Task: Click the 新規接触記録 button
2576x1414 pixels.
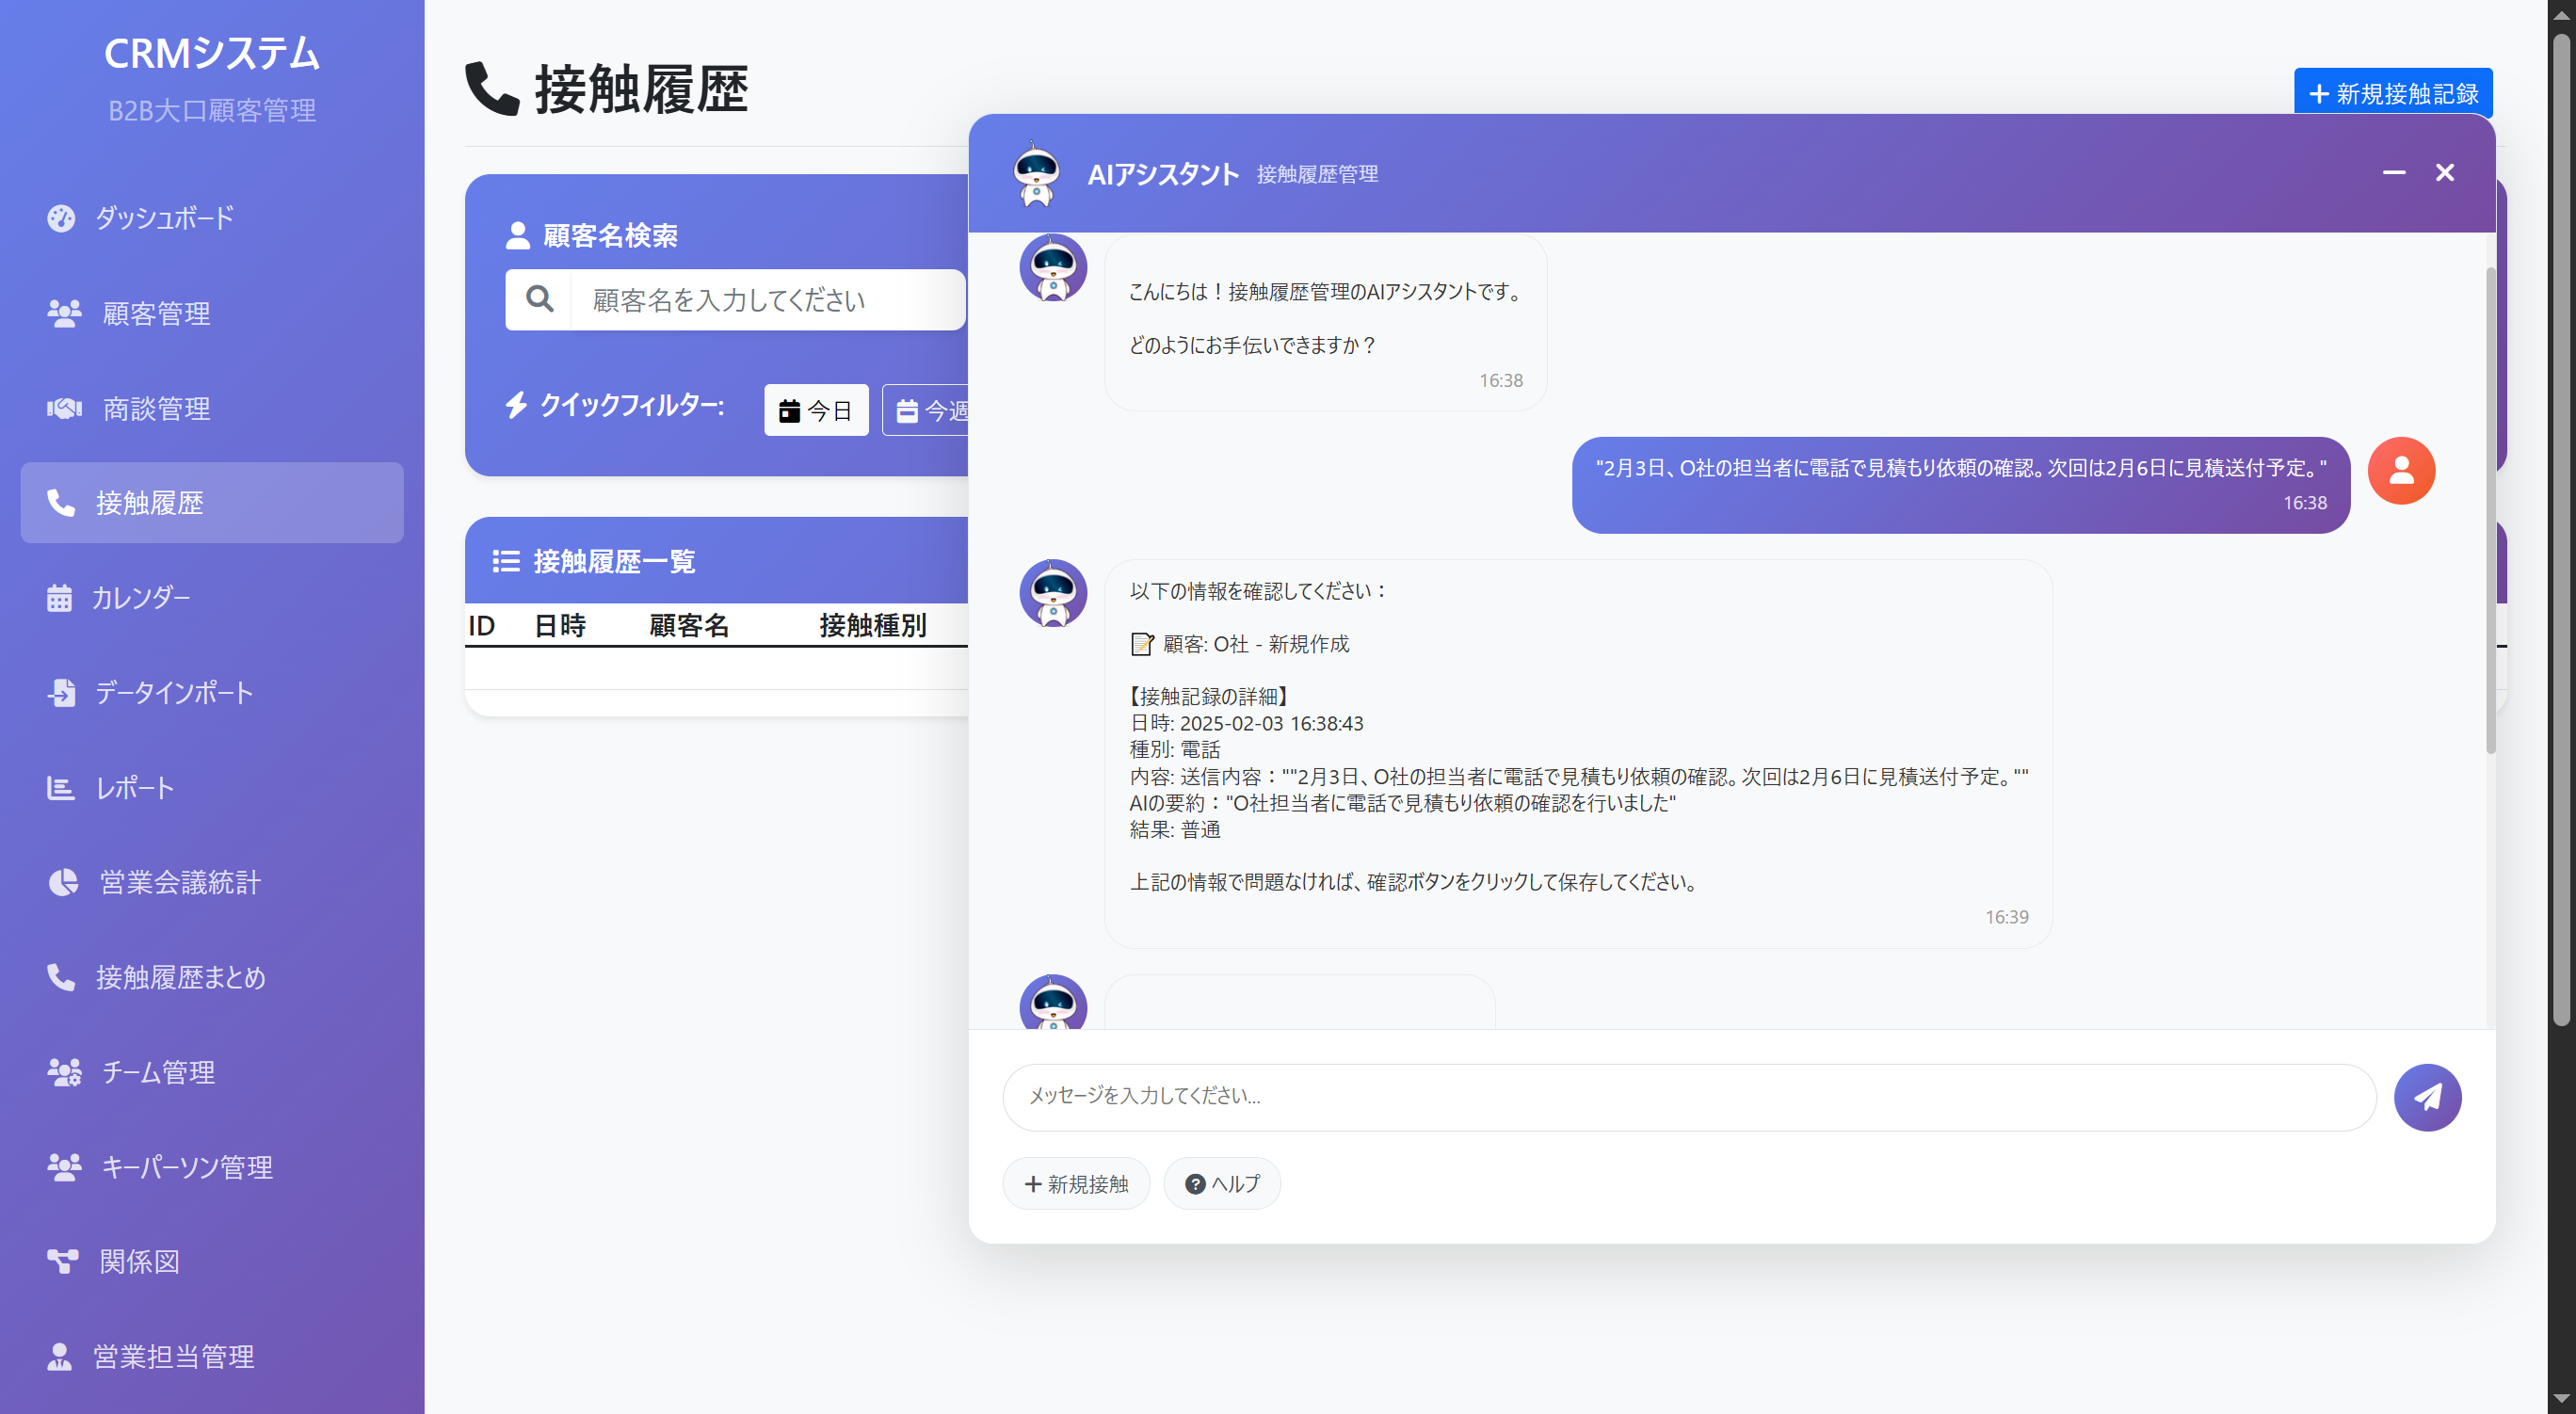Action: (2392, 93)
